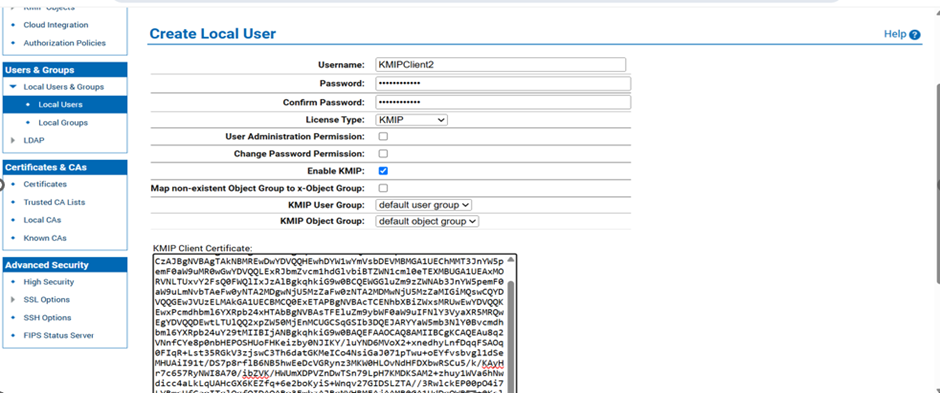Click the Help link text
Image resolution: width=940 pixels, height=393 pixels.
(895, 34)
